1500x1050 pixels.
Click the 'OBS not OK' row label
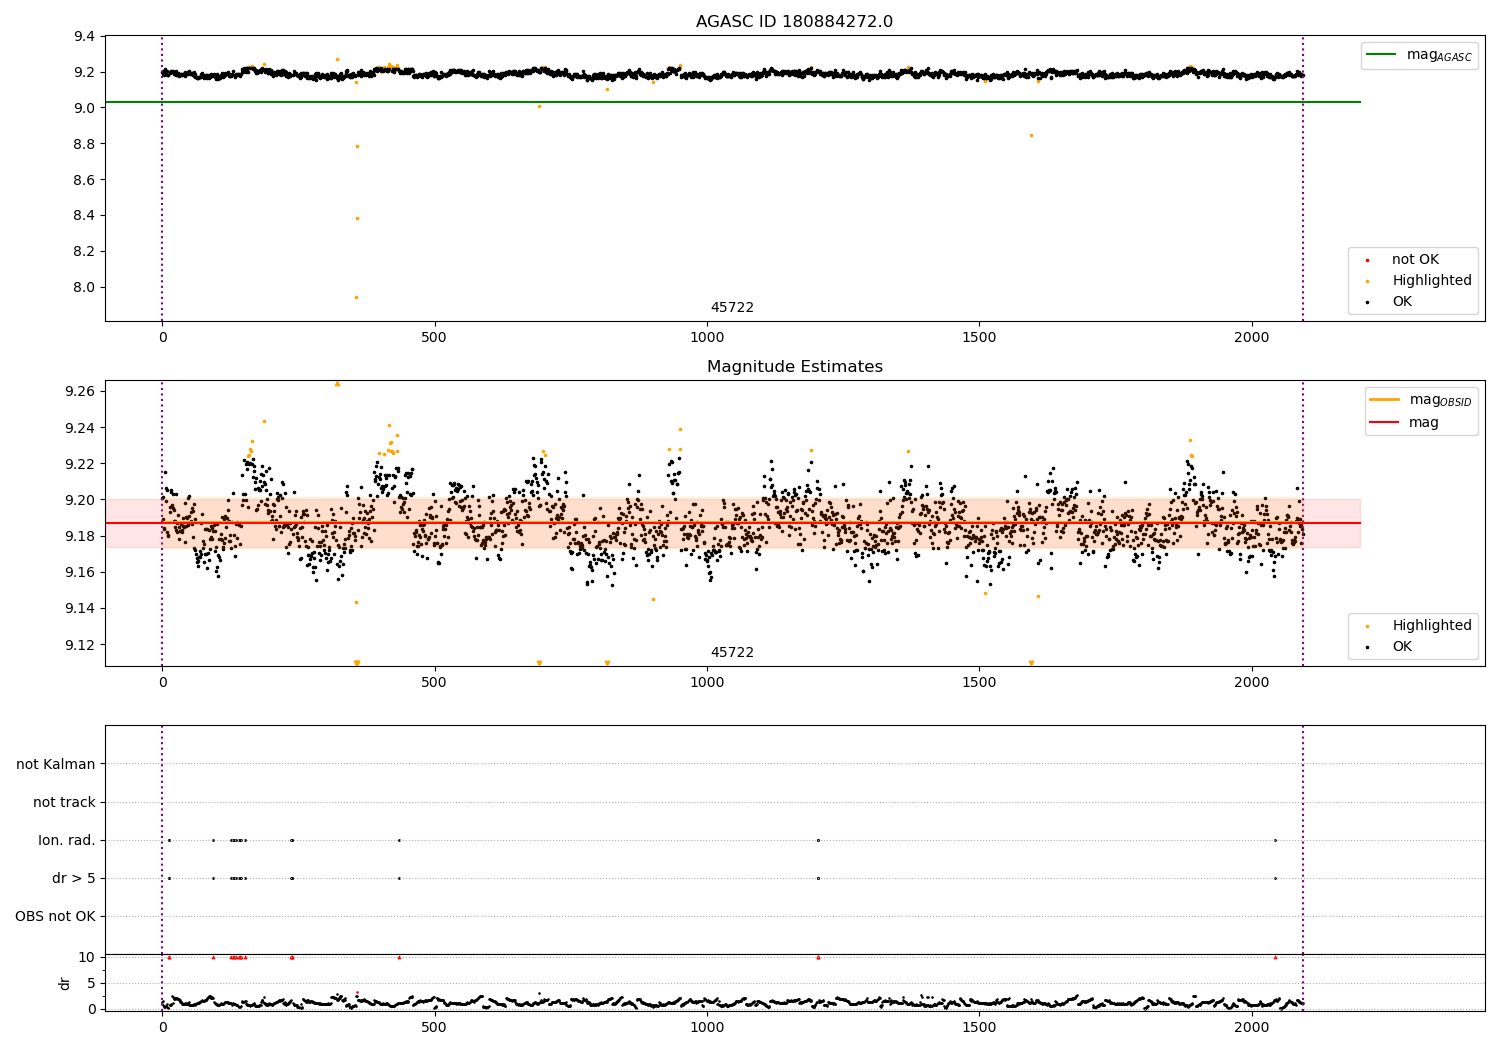coord(55,916)
